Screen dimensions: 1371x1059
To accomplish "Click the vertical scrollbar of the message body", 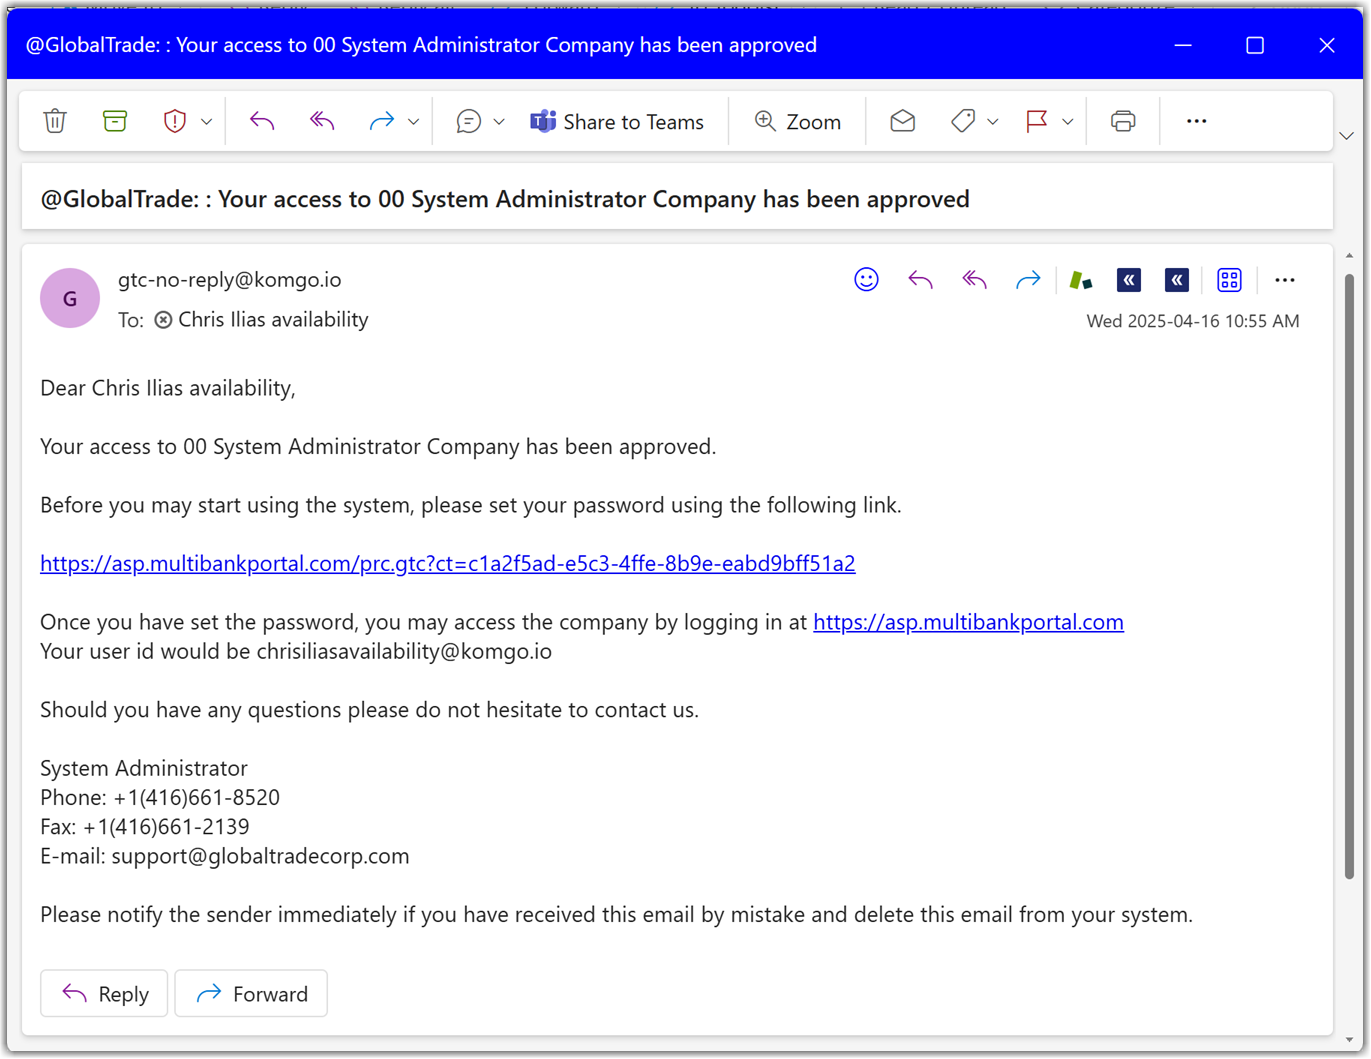I will pyautogui.click(x=1349, y=575).
